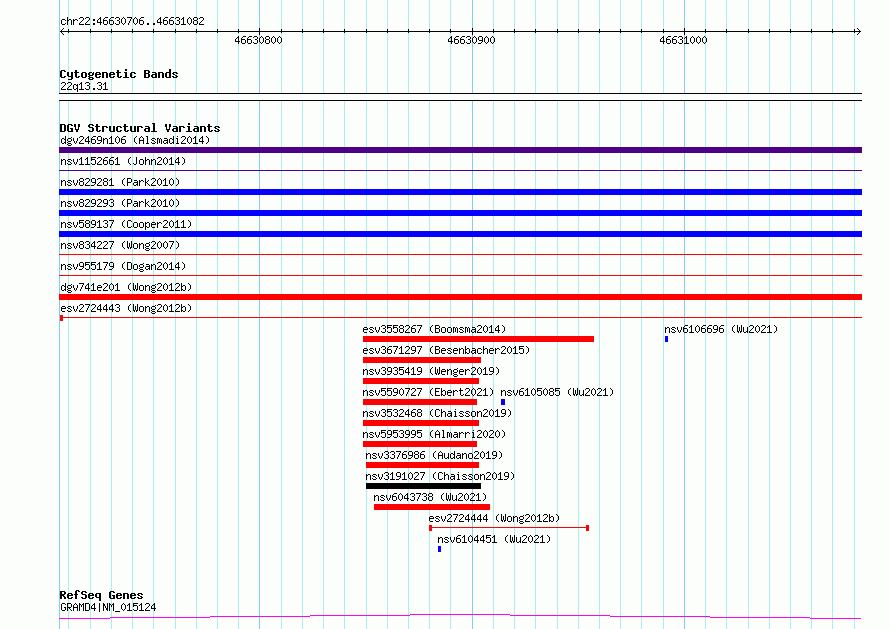Click the nsv6105085 (Wu2021) label
This screenshot has width=890, height=629.
point(557,392)
